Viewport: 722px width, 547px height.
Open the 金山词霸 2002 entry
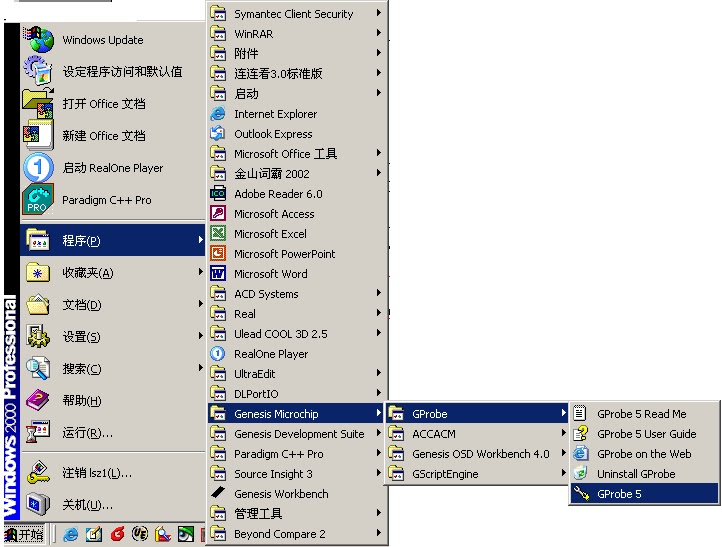tap(296, 174)
